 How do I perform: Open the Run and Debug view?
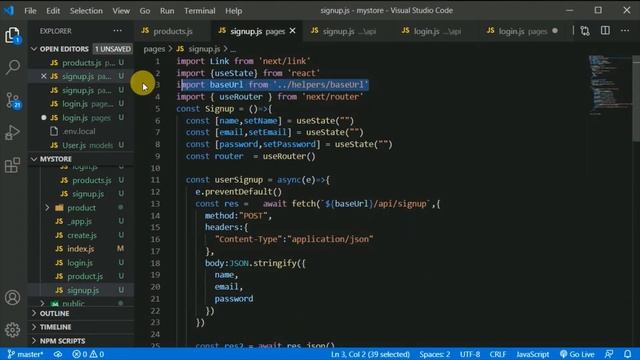12,133
